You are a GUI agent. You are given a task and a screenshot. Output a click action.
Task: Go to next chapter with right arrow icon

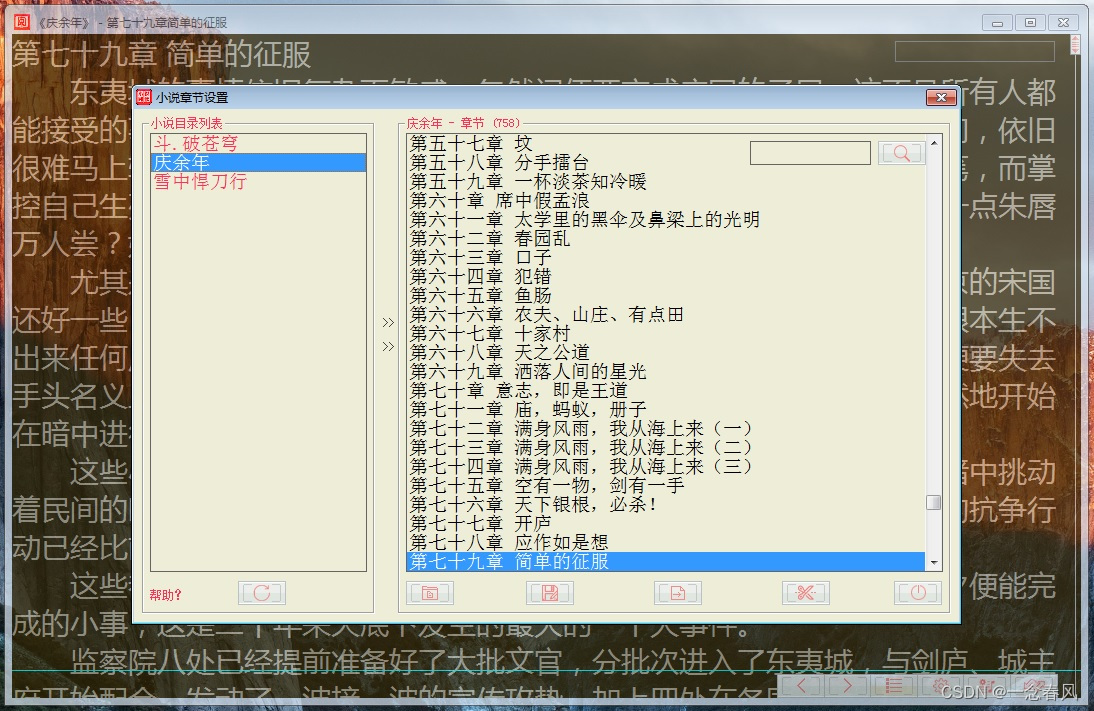847,685
